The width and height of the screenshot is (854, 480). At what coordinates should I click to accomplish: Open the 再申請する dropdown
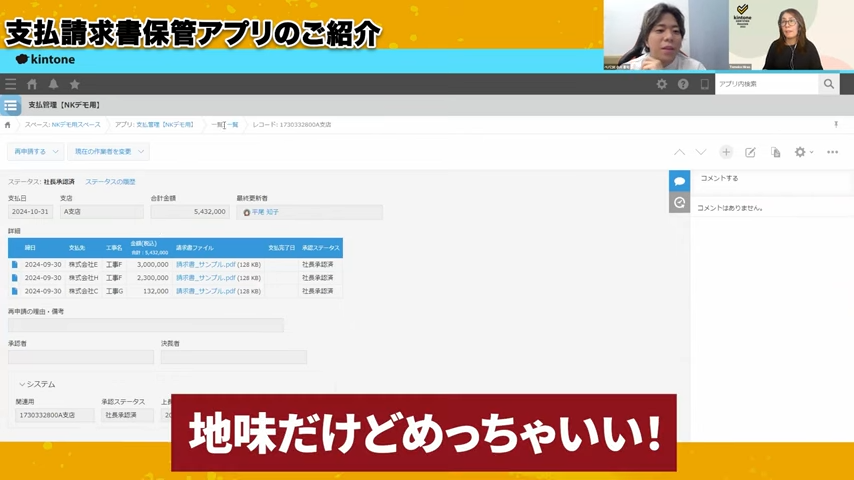click(x=36, y=151)
